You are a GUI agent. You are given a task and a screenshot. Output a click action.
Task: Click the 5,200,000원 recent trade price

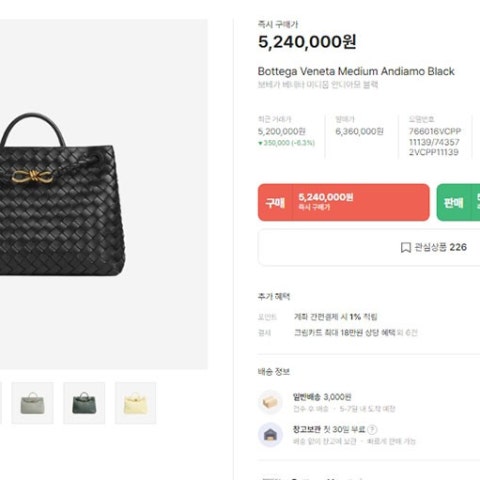[282, 131]
